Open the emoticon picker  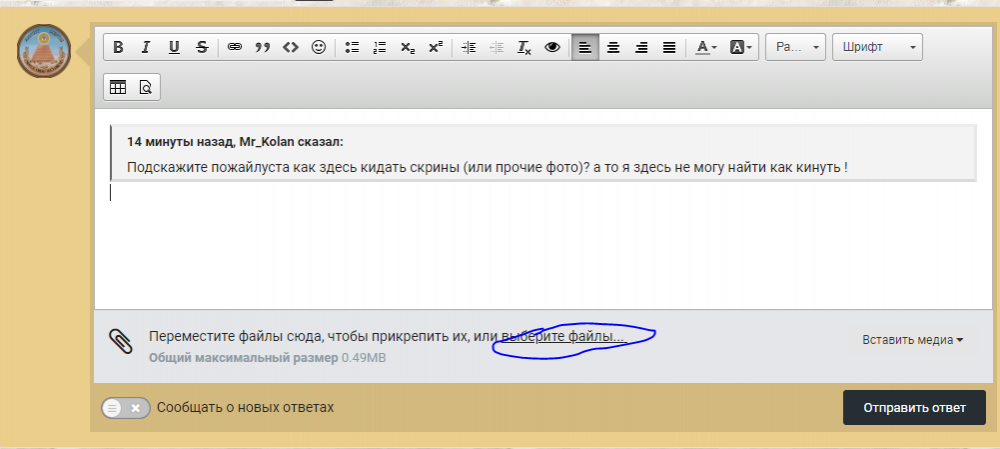point(319,47)
